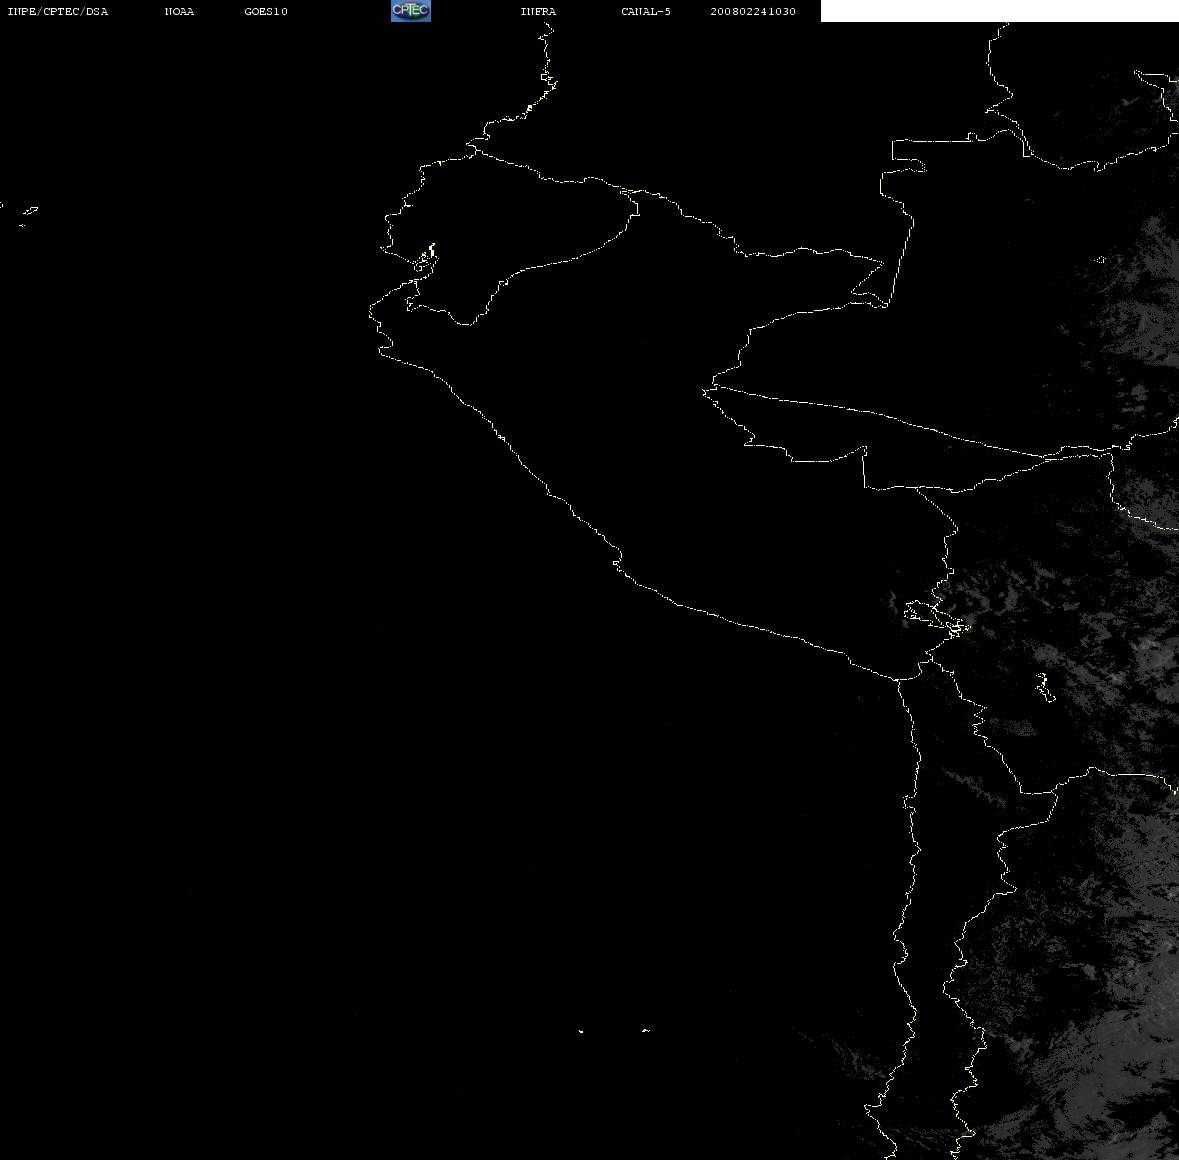The width and height of the screenshot is (1179, 1160).
Task: Click inside the Peru country outline
Action: 677,451
